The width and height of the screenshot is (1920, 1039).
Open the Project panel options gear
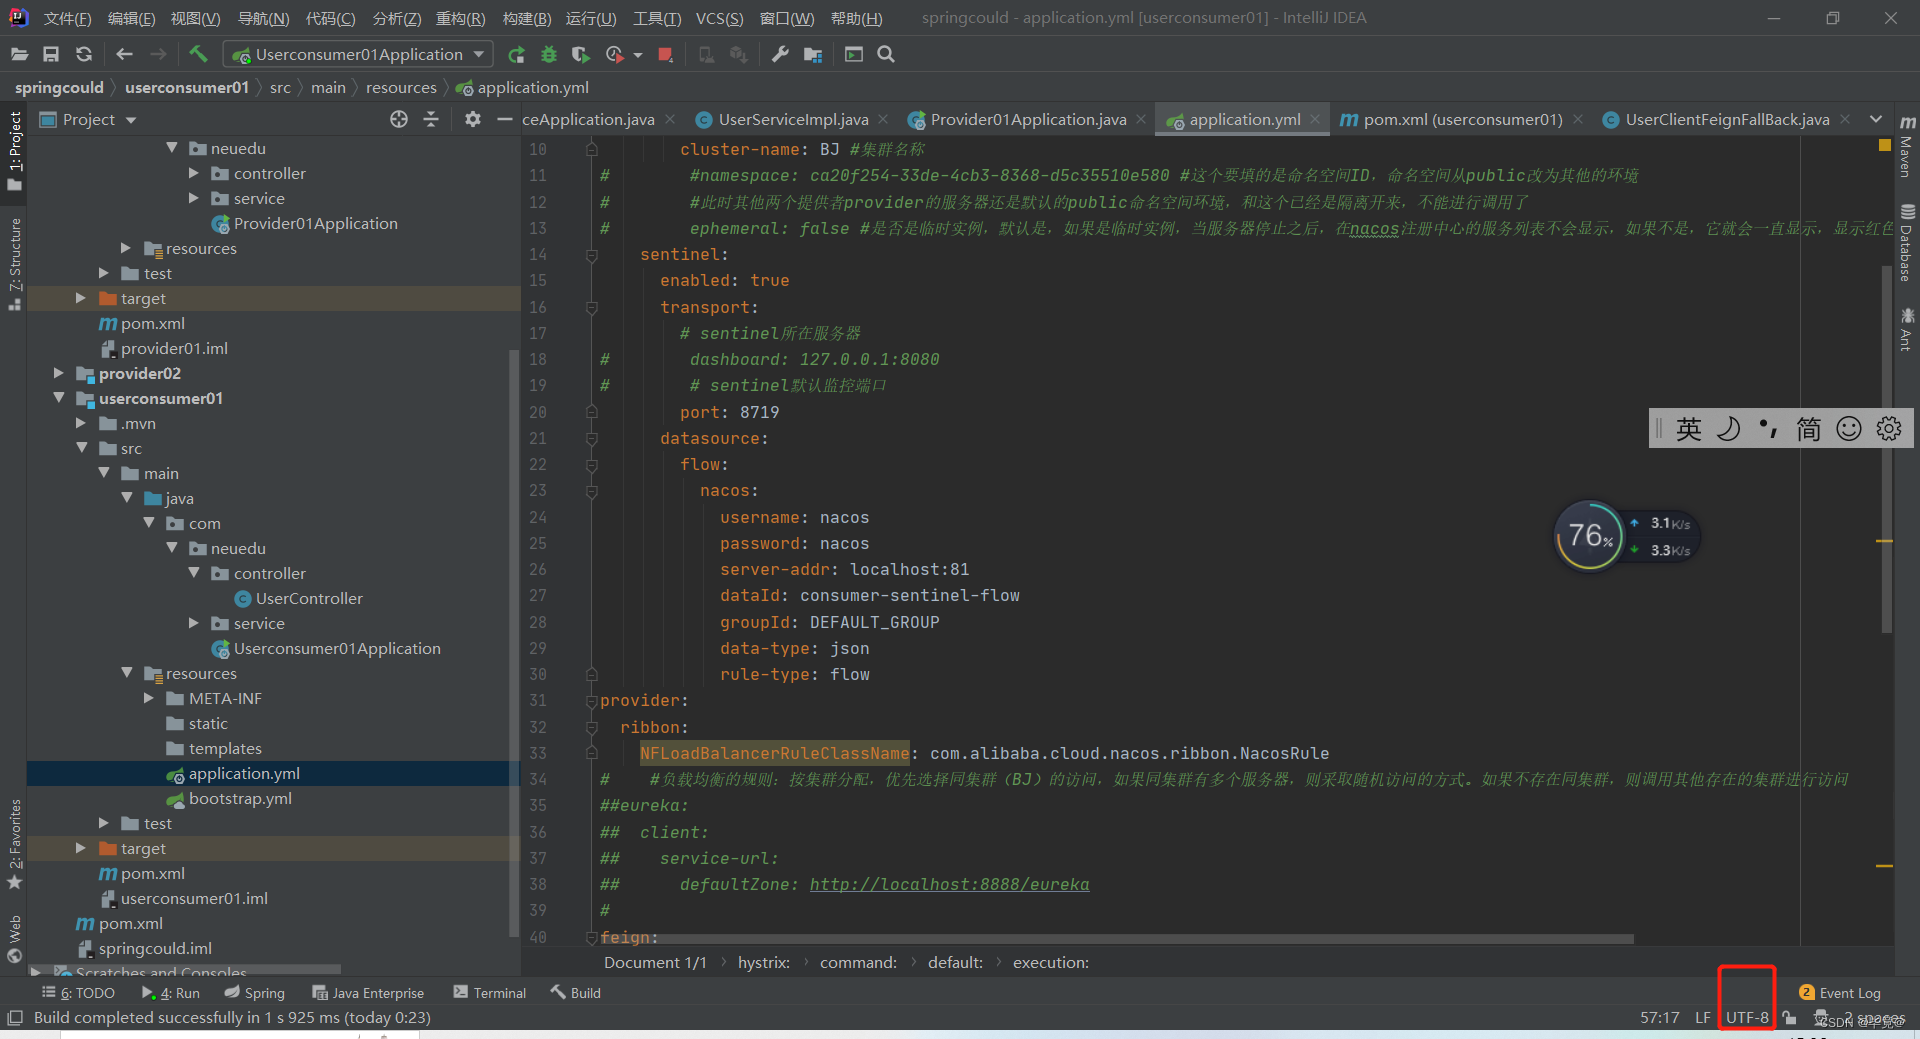click(x=472, y=119)
